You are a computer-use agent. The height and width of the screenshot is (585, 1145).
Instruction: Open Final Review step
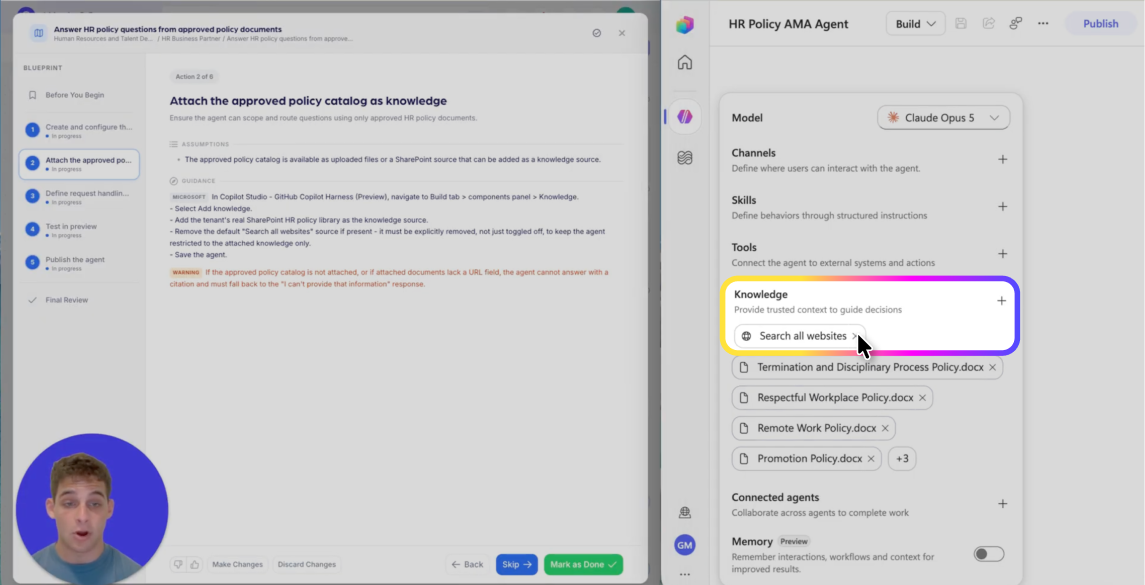pyautogui.click(x=66, y=300)
